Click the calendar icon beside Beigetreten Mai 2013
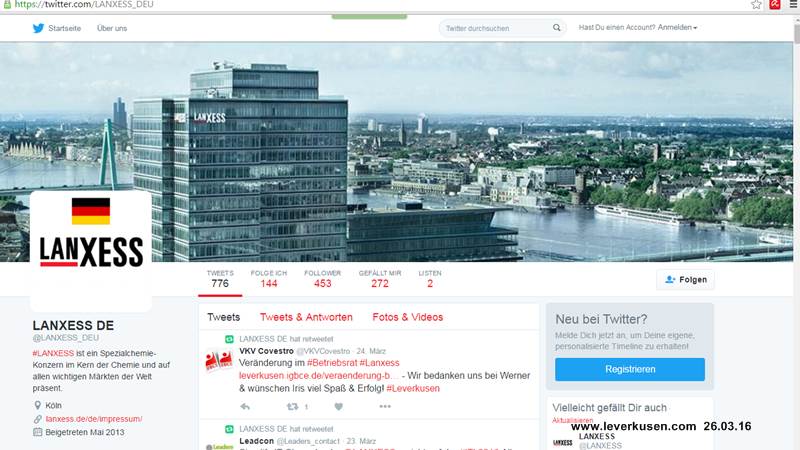This screenshot has height=450, width=800. (x=37, y=432)
